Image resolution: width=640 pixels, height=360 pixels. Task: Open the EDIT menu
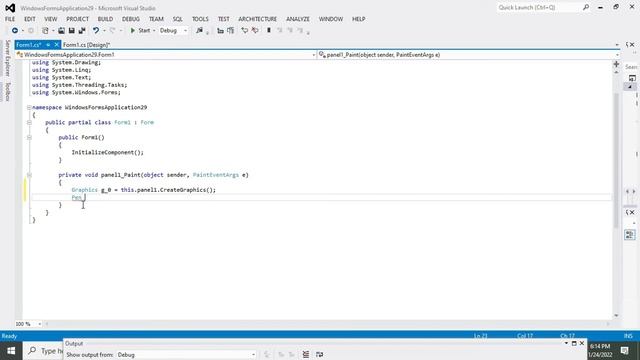[30, 19]
